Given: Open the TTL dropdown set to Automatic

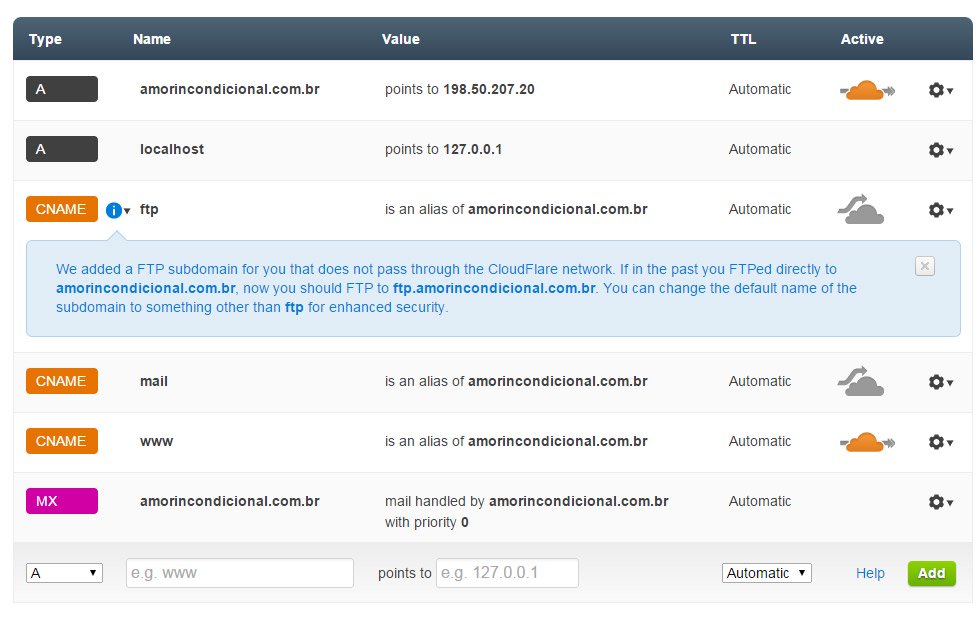Looking at the screenshot, I should pos(767,573).
